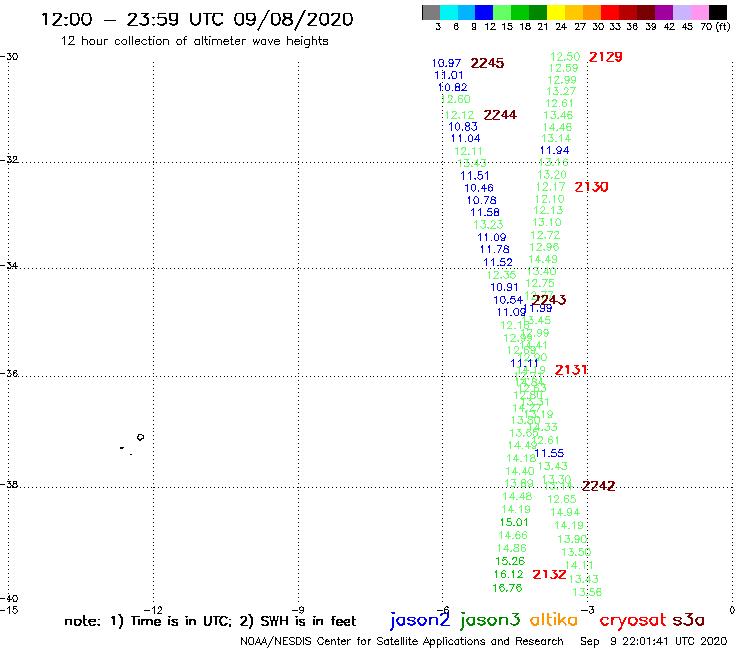Click the 15.26 wave height value
The height and width of the screenshot is (650, 740).
pyautogui.click(x=510, y=561)
